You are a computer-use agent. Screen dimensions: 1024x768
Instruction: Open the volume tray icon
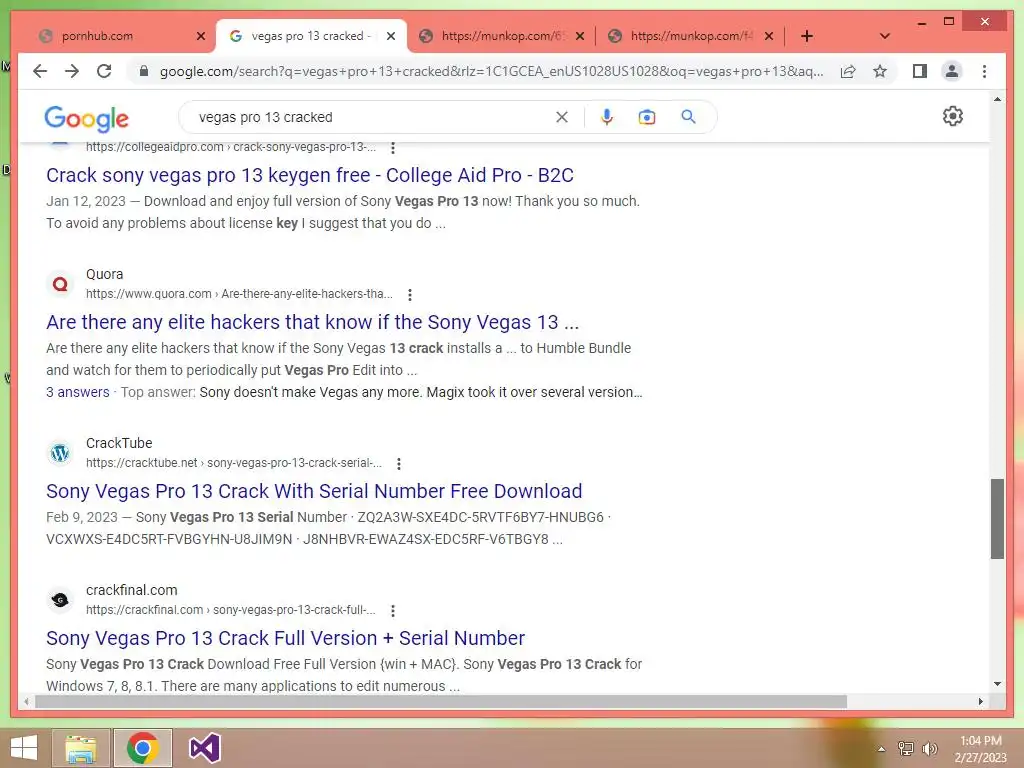click(x=929, y=748)
